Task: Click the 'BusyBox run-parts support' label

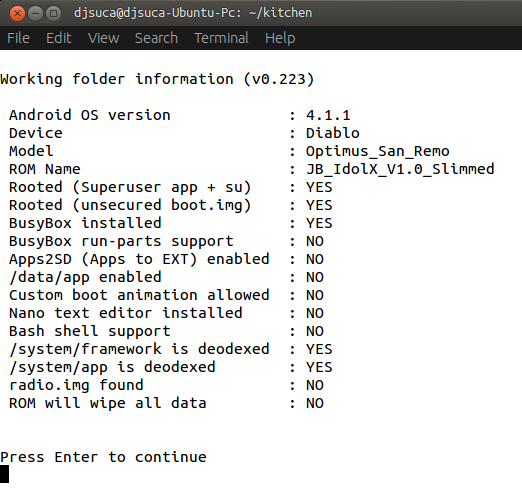Action: 121,241
